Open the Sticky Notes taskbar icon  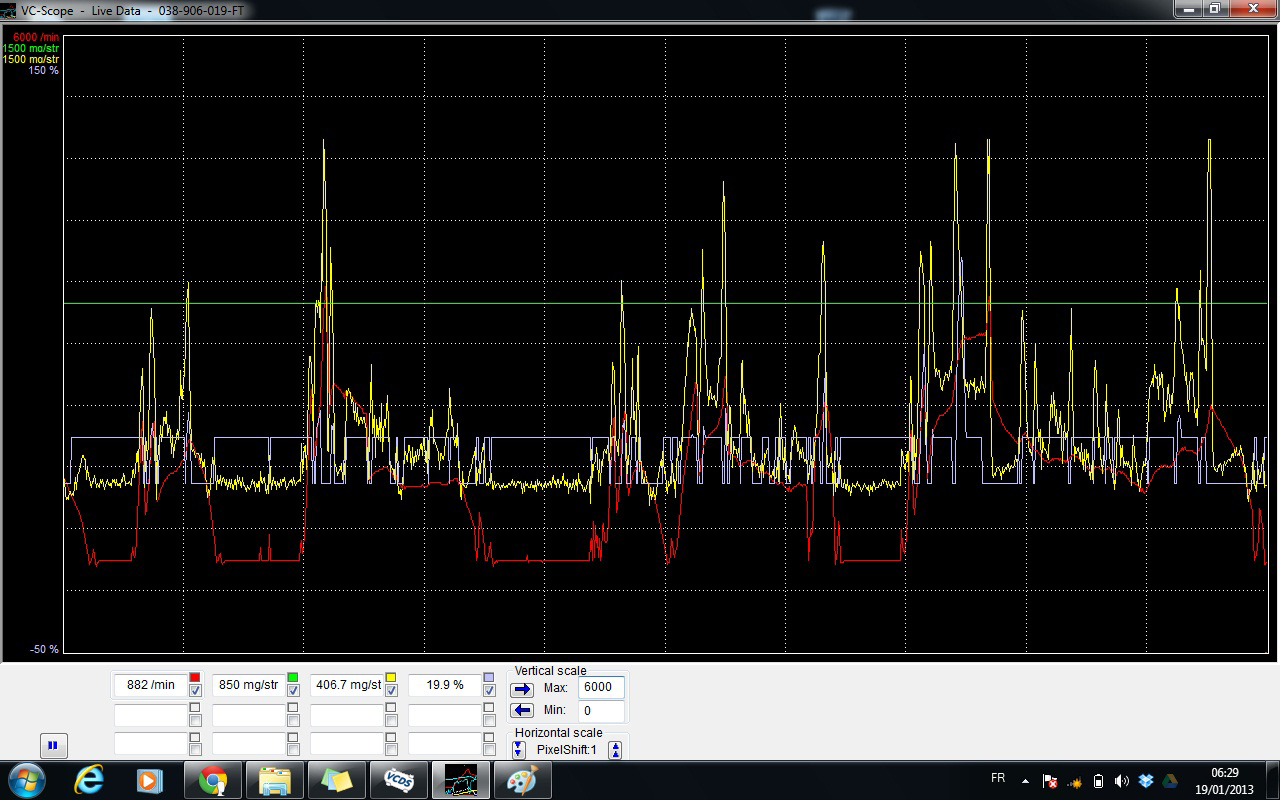[x=336, y=780]
